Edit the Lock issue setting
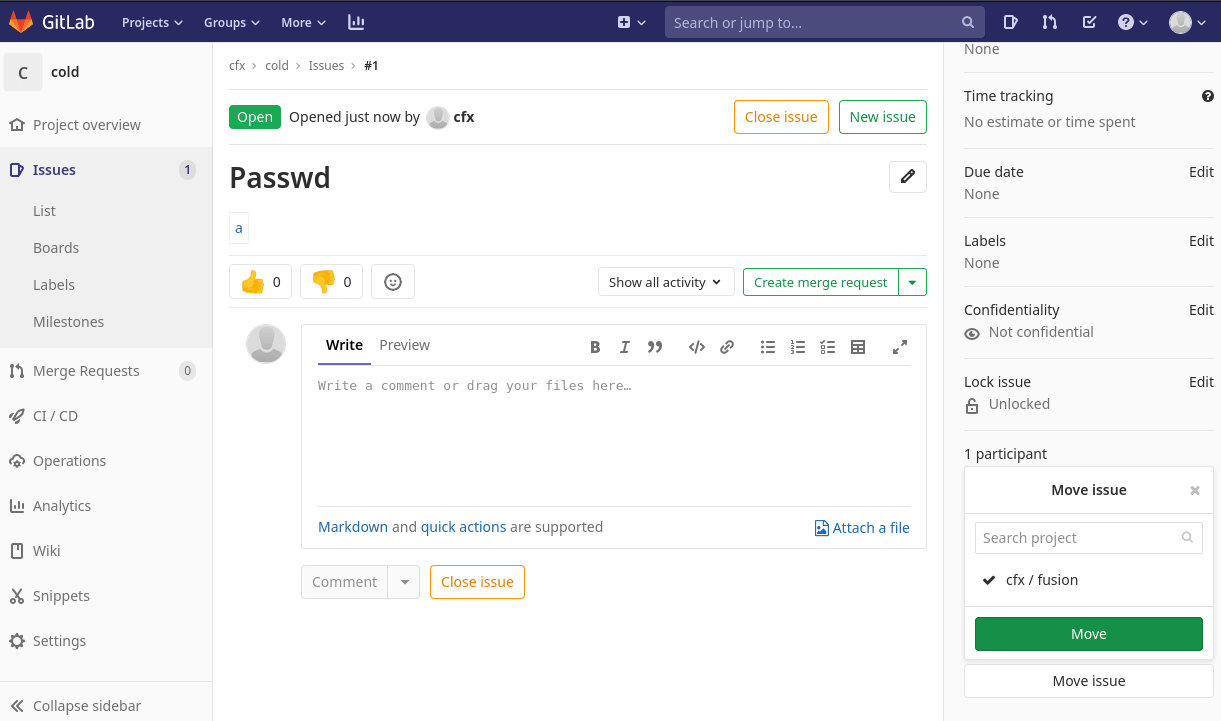This screenshot has height=721, width=1221. (x=1201, y=382)
